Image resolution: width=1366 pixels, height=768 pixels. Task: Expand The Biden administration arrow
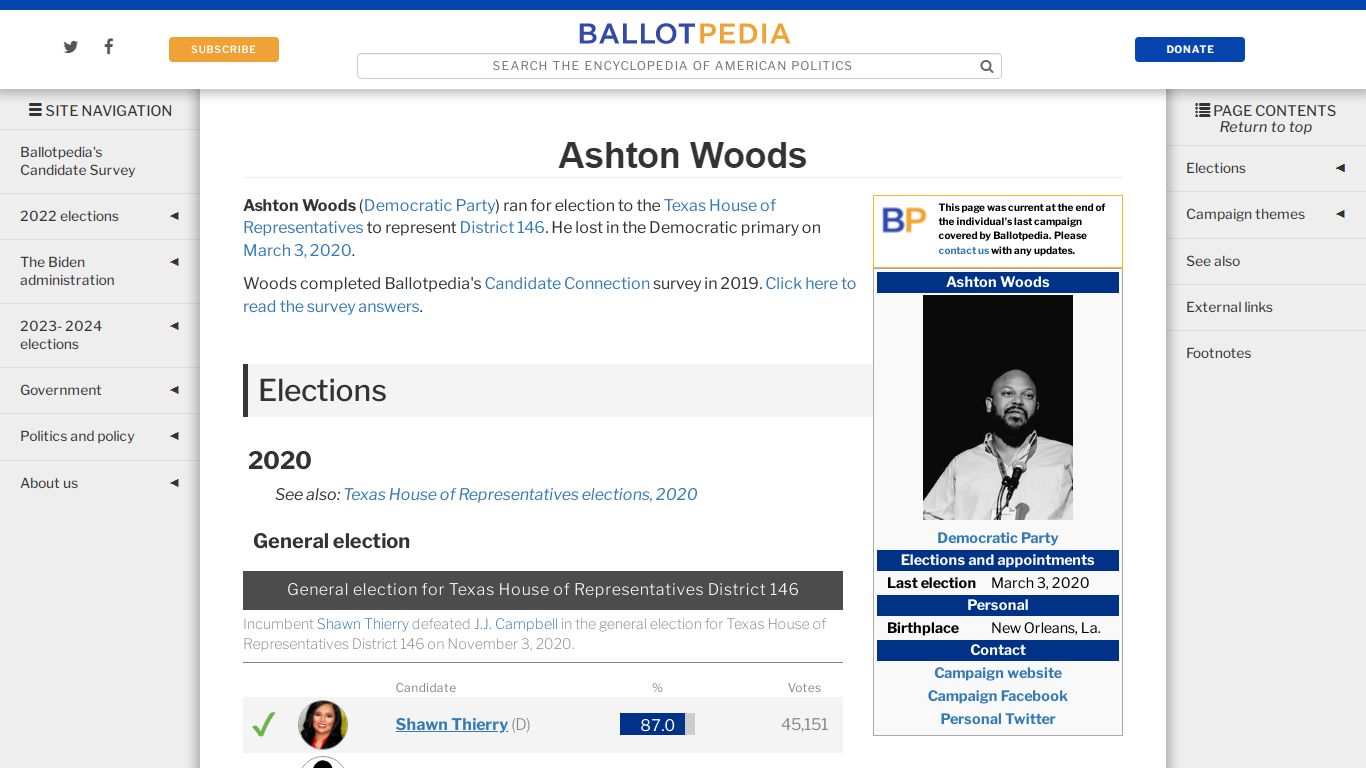174,262
